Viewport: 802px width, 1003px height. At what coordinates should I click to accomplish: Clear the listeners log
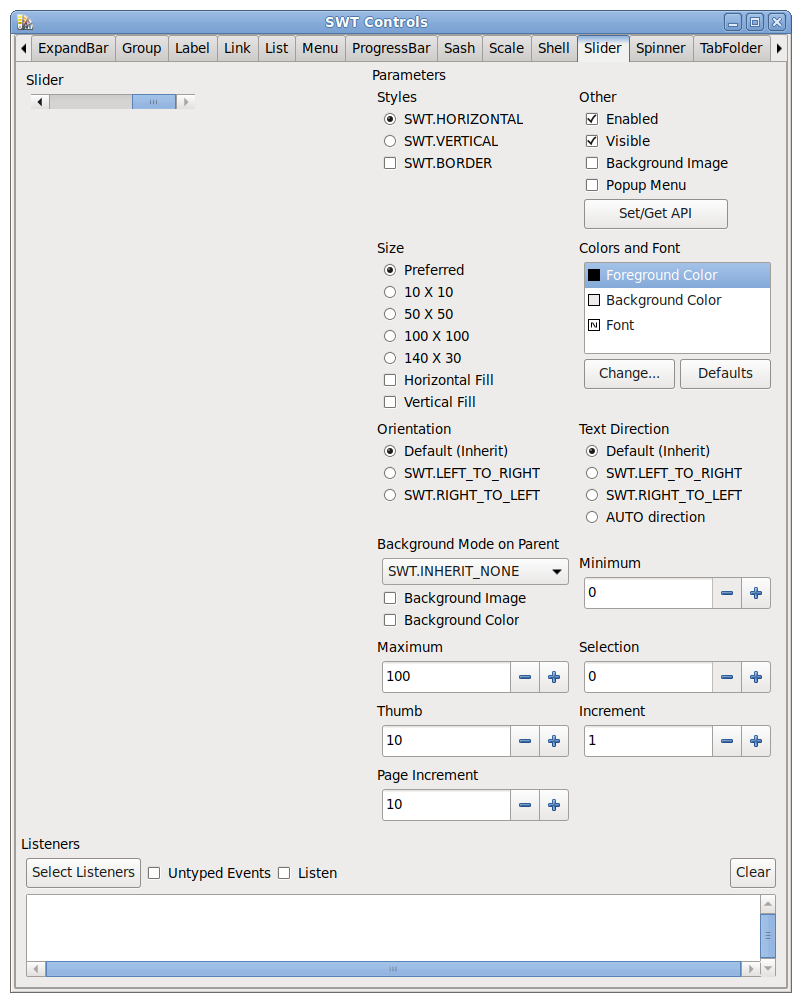[753, 873]
